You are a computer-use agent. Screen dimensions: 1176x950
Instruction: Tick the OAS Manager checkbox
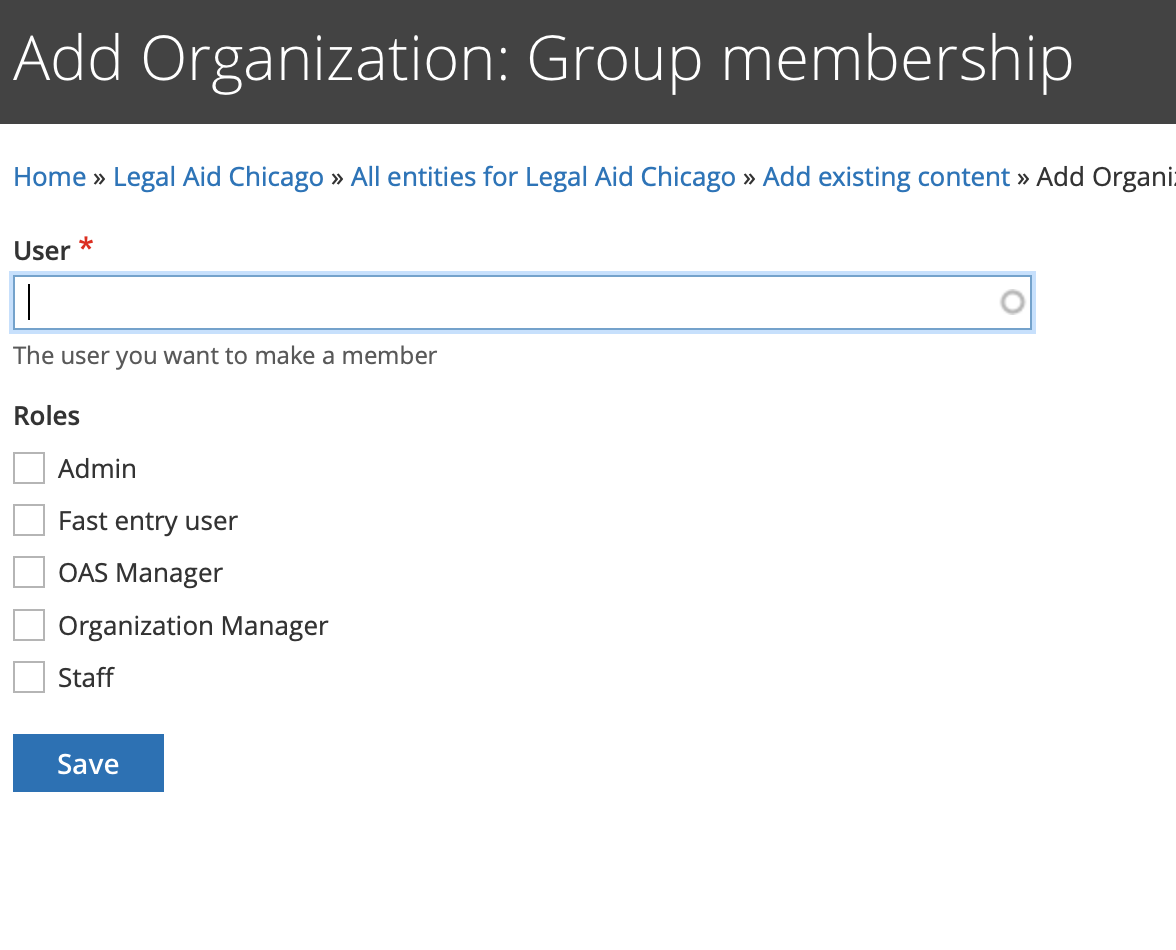(x=29, y=572)
